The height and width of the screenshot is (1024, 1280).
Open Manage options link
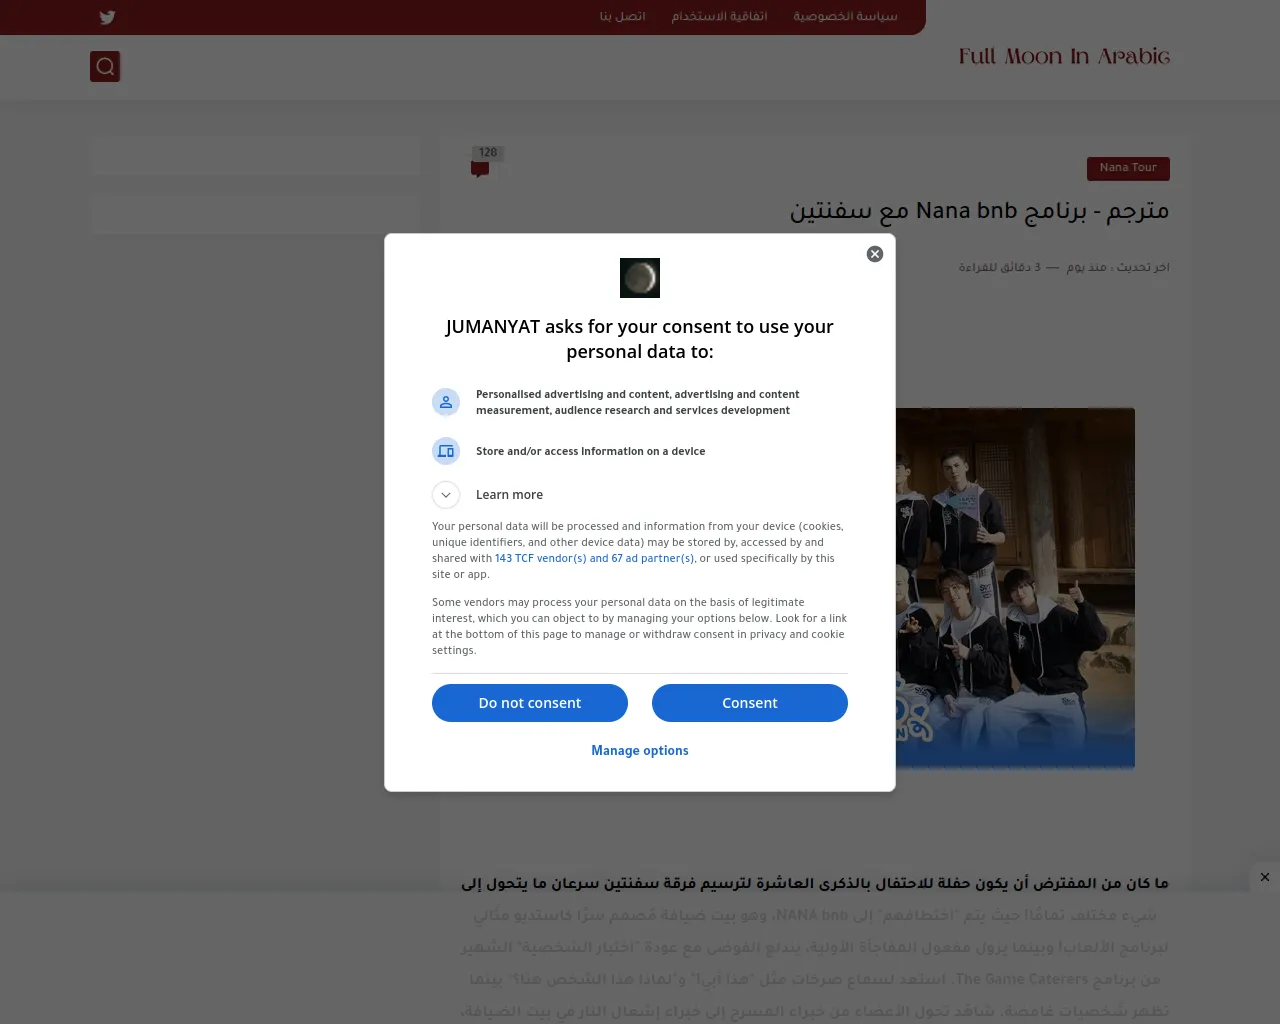(640, 751)
